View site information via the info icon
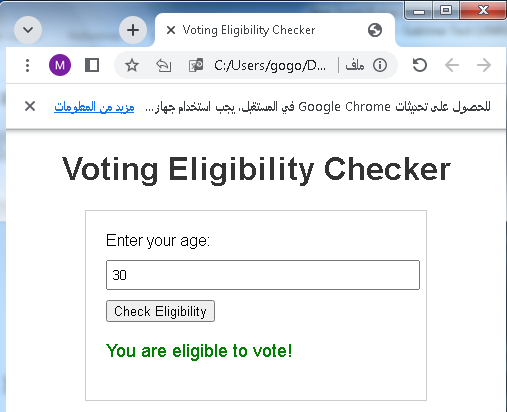The height and width of the screenshot is (412, 507). 380,65
